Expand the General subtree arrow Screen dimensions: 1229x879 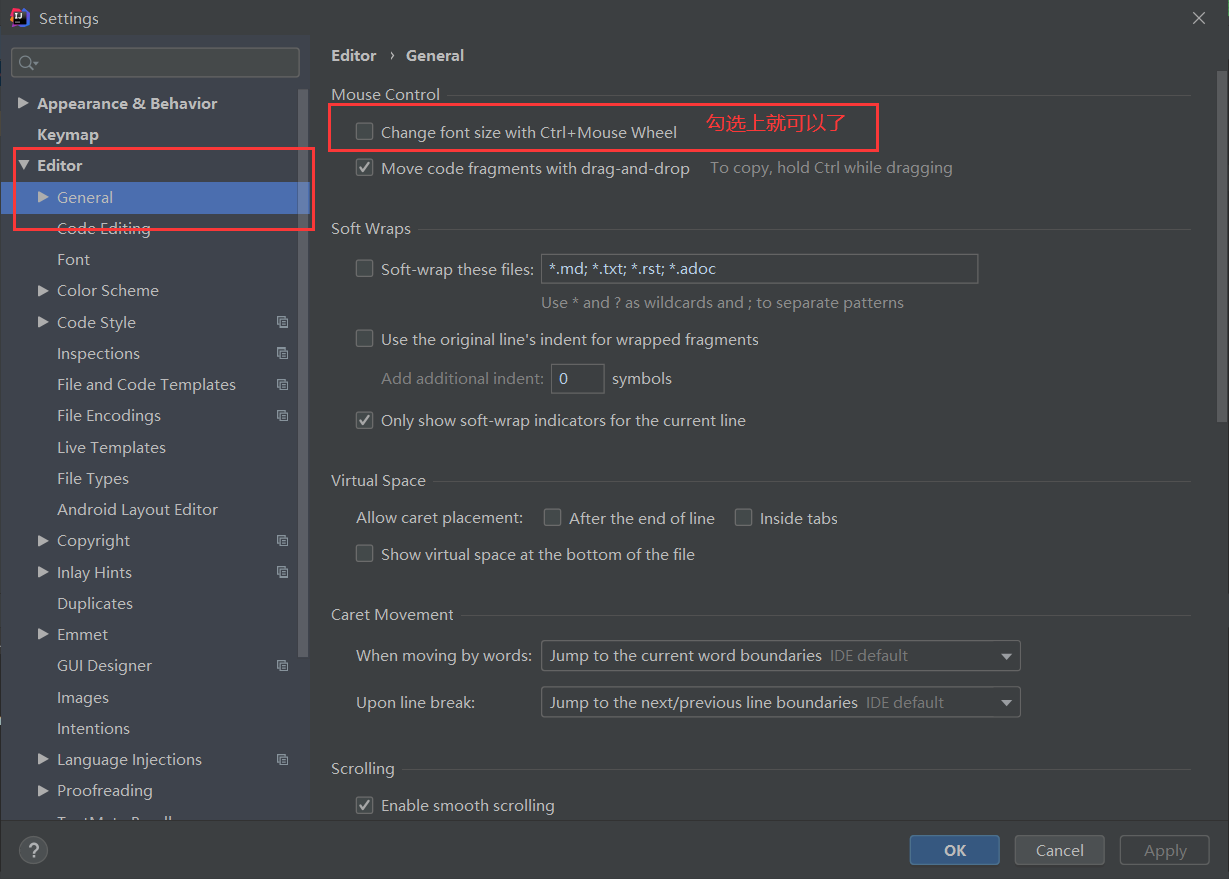tap(43, 197)
